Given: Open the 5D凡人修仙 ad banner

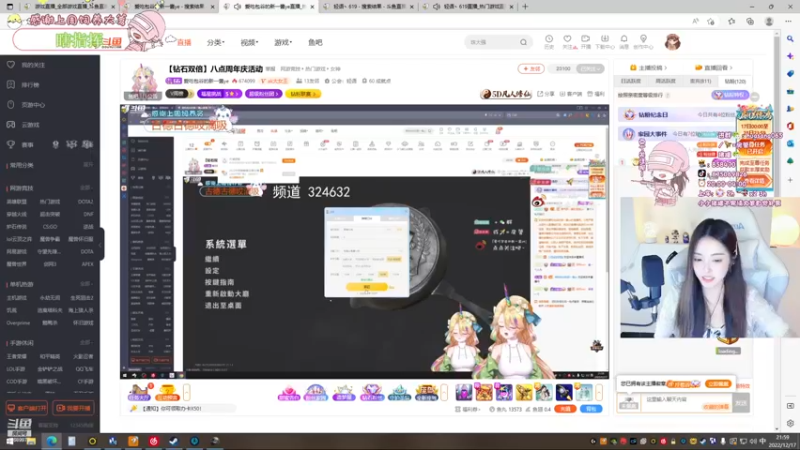Looking at the screenshot, I should (x=505, y=94).
